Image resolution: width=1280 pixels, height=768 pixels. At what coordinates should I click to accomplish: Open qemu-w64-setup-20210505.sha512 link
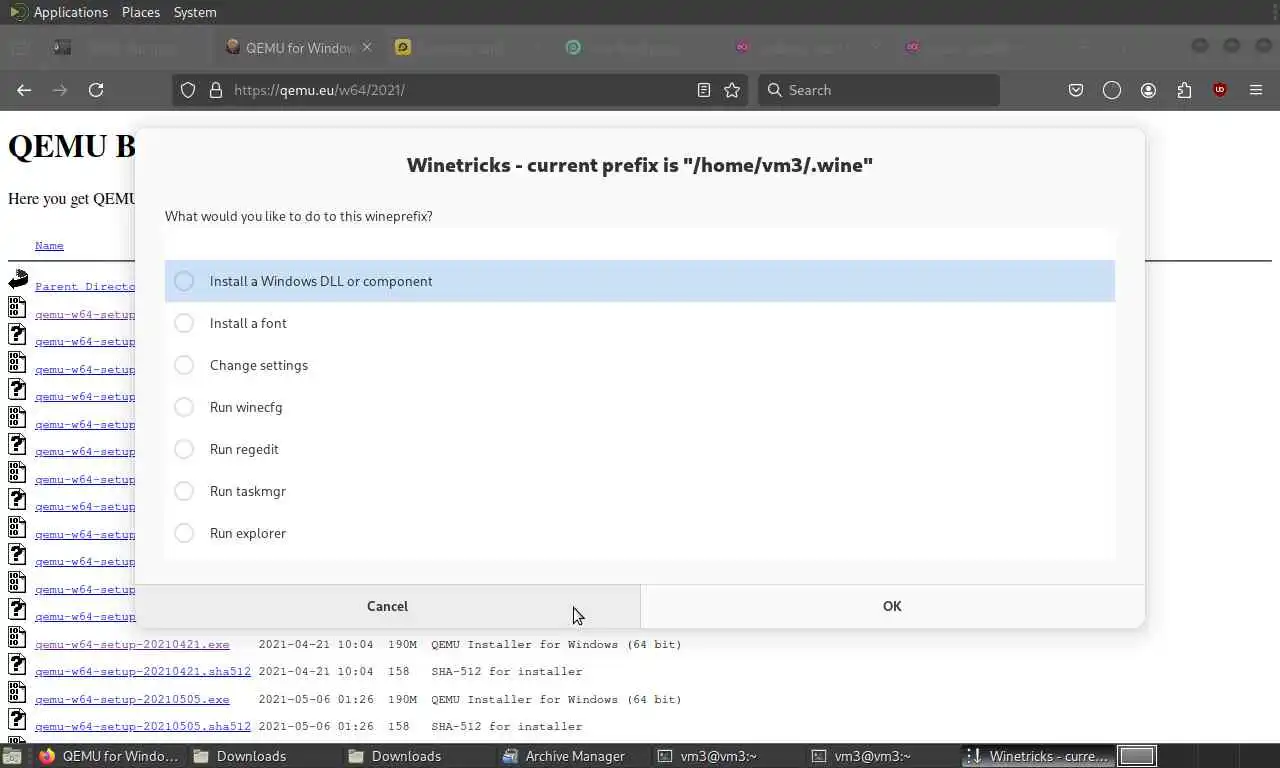143,726
